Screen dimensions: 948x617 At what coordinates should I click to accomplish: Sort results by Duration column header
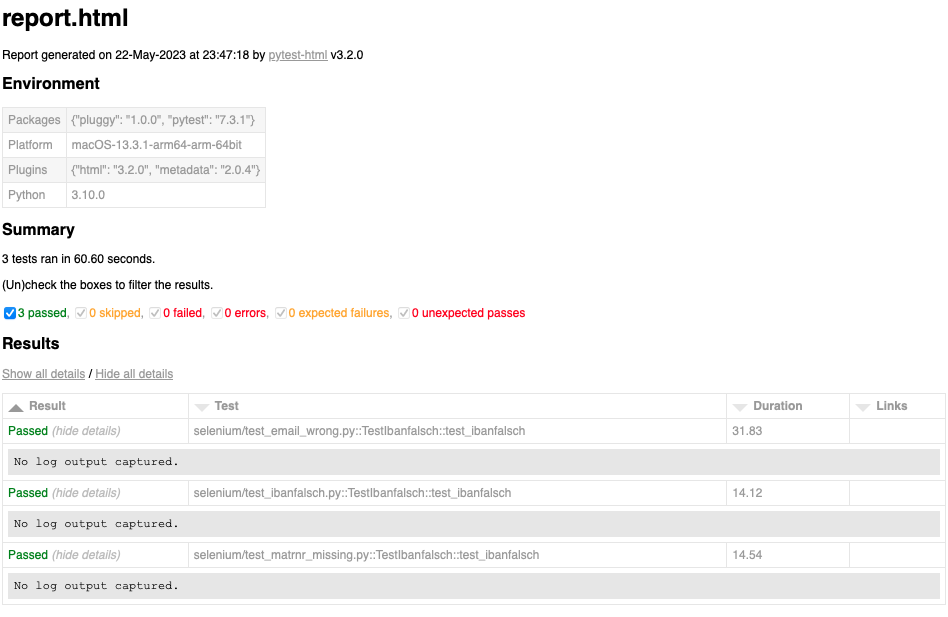tap(788, 406)
